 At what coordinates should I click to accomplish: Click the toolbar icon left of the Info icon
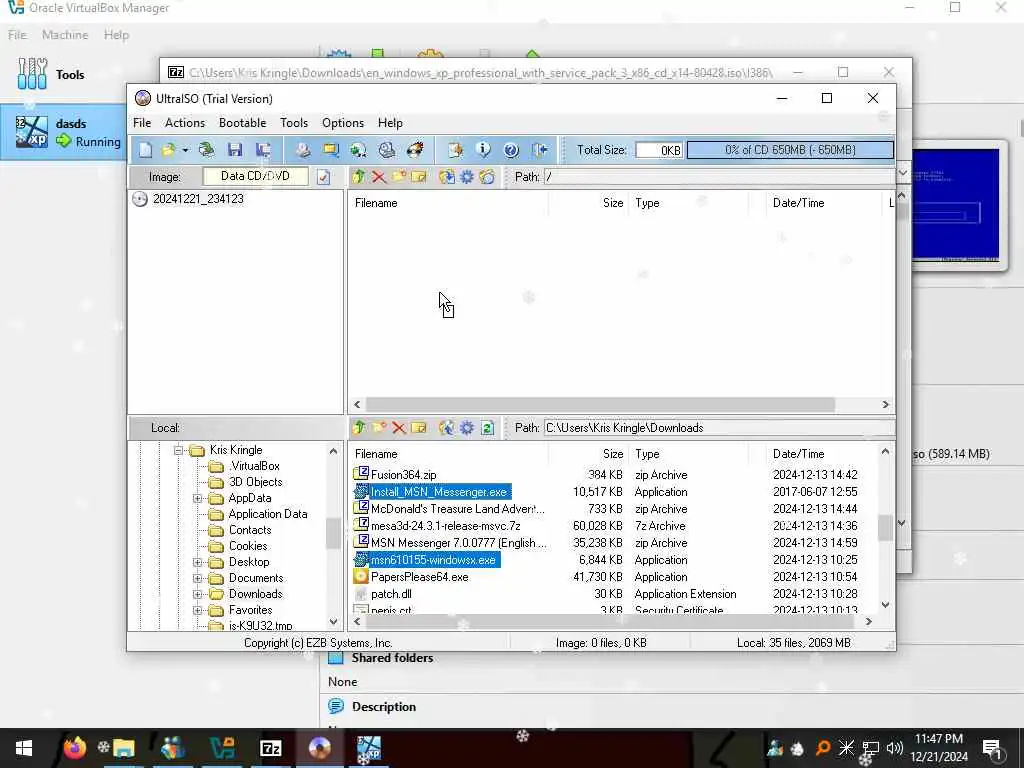tap(455, 150)
